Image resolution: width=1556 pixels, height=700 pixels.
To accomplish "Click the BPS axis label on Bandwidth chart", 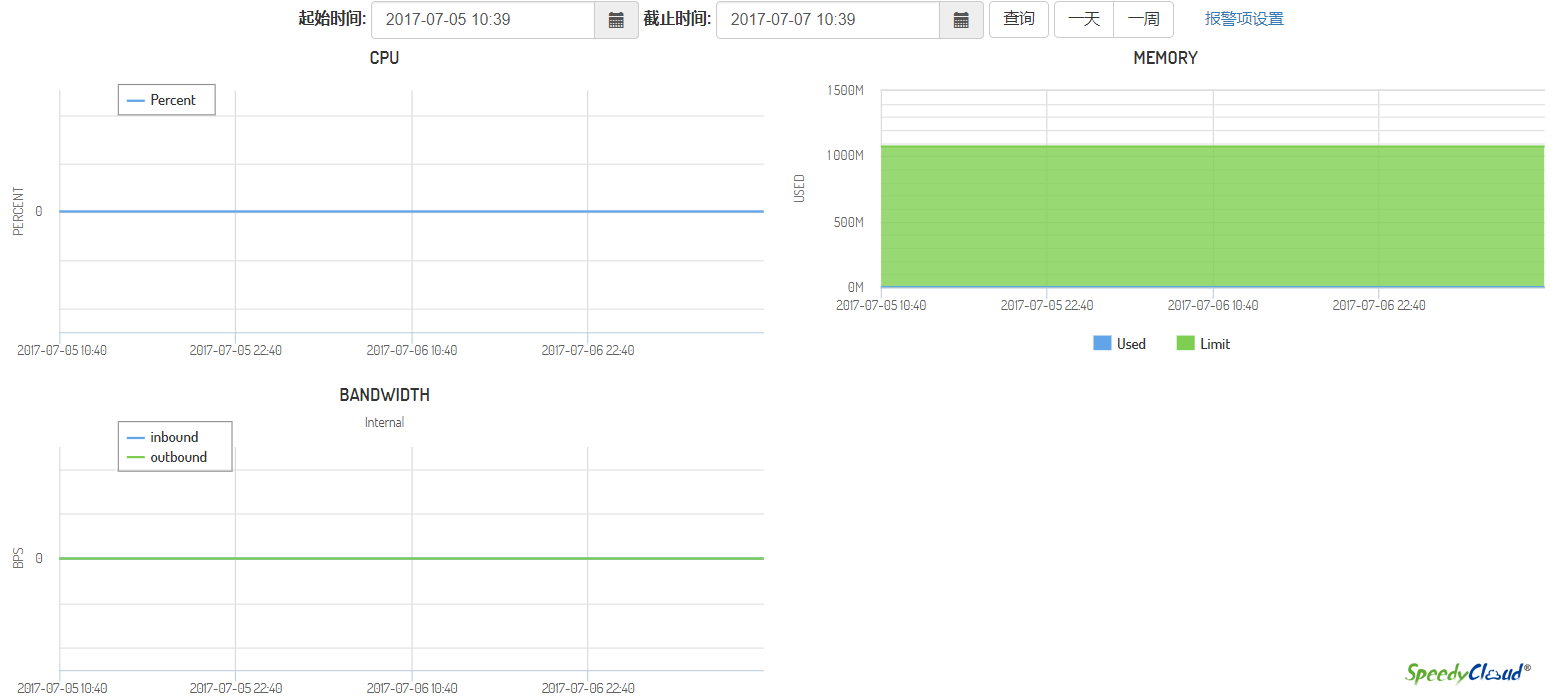I will point(18,558).
